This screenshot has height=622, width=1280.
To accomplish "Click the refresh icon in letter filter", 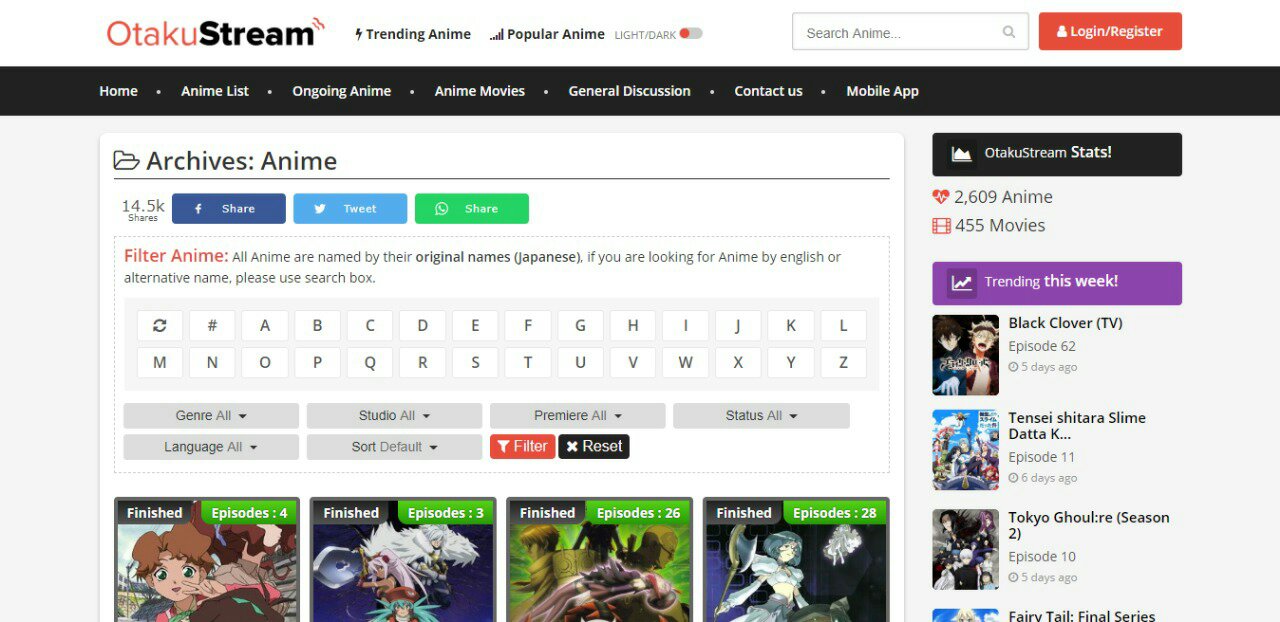I will tap(159, 325).
